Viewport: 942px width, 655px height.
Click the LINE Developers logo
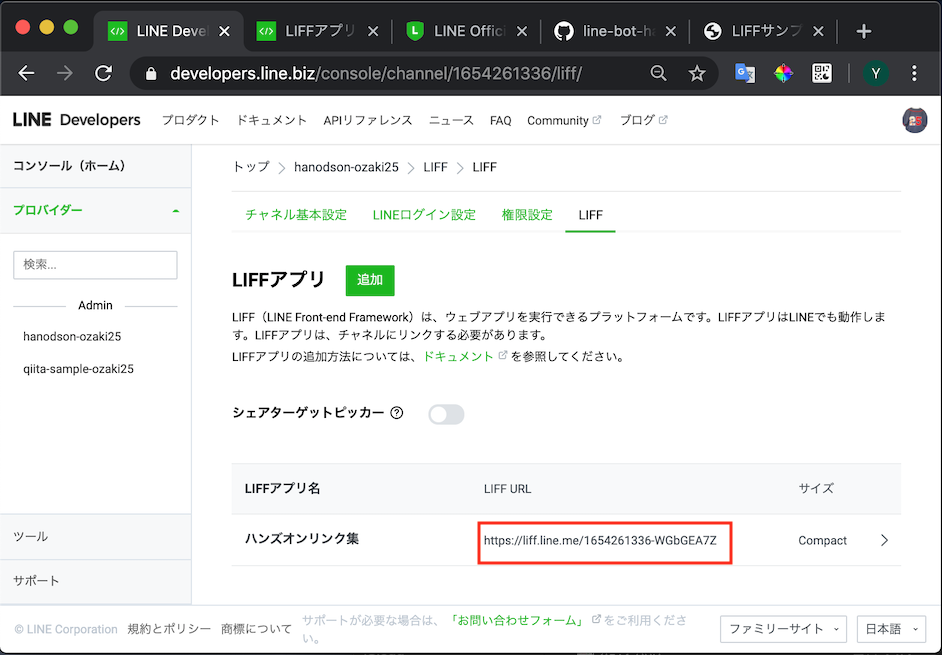click(76, 120)
